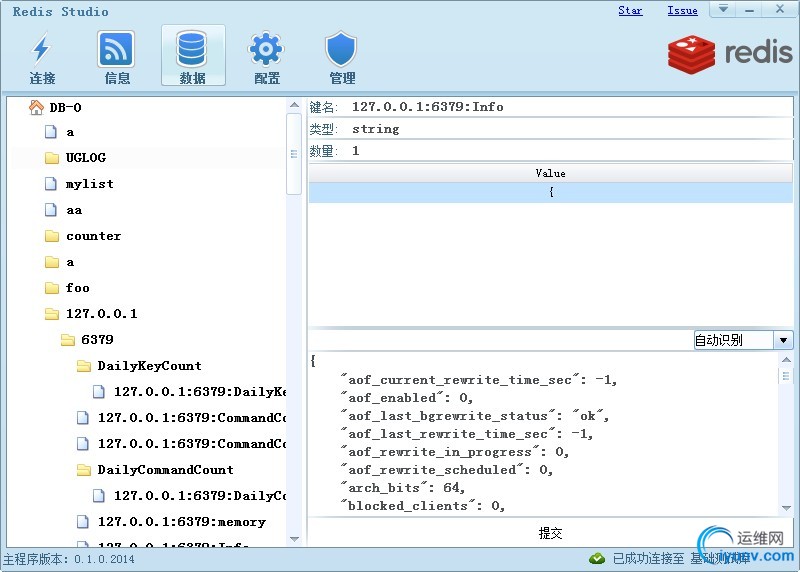Select the DB-0 tree node
This screenshot has height=572, width=800.
pos(65,108)
